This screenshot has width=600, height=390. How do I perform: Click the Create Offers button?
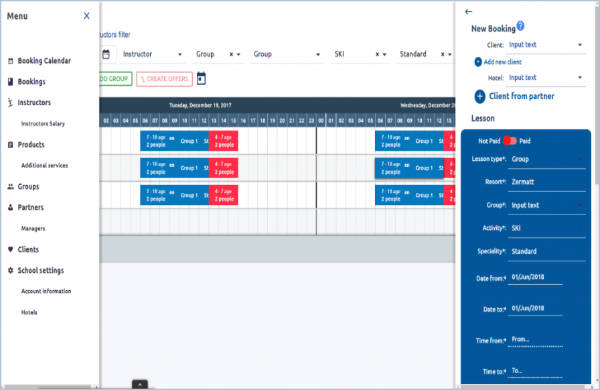pyautogui.click(x=164, y=79)
